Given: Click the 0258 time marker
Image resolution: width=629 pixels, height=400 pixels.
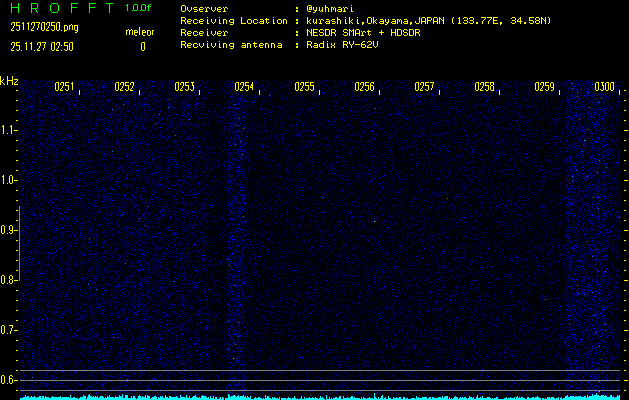Looking at the screenshot, I should click(484, 87).
